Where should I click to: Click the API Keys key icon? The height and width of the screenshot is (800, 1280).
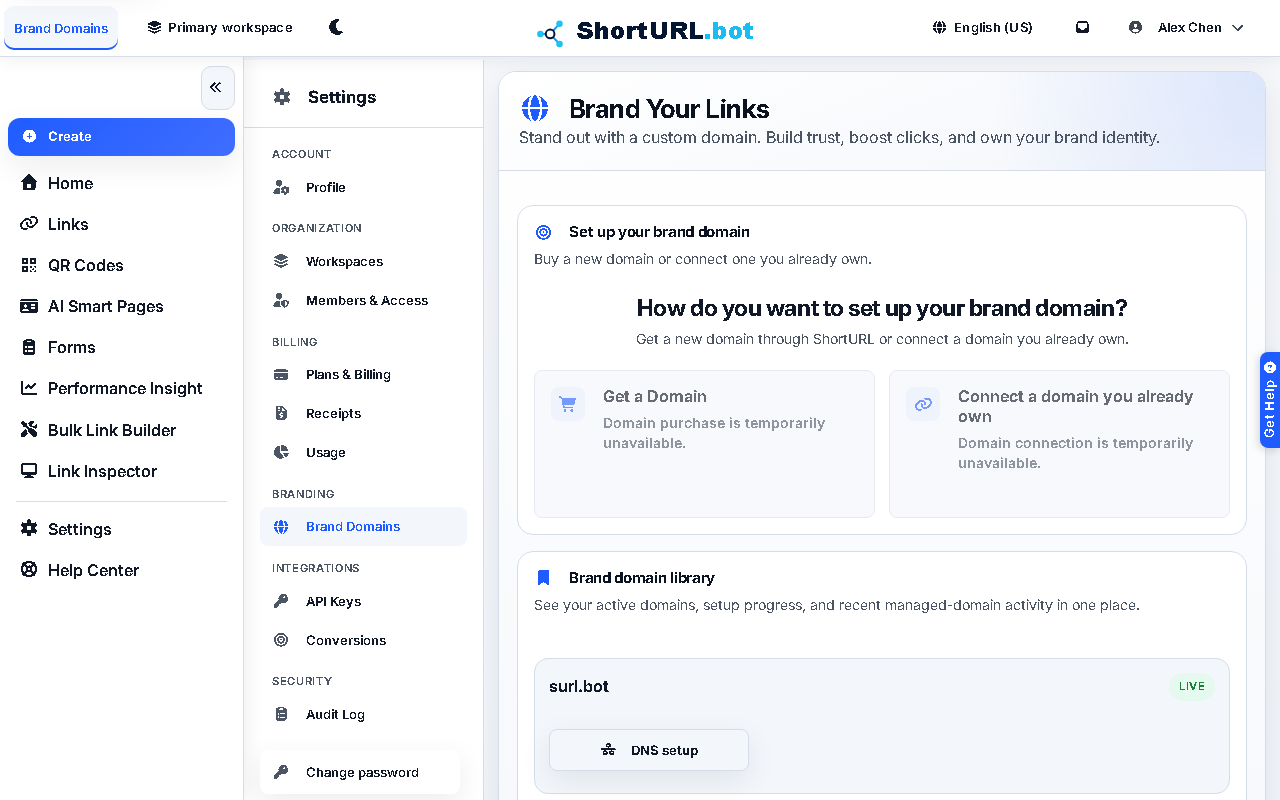point(281,602)
